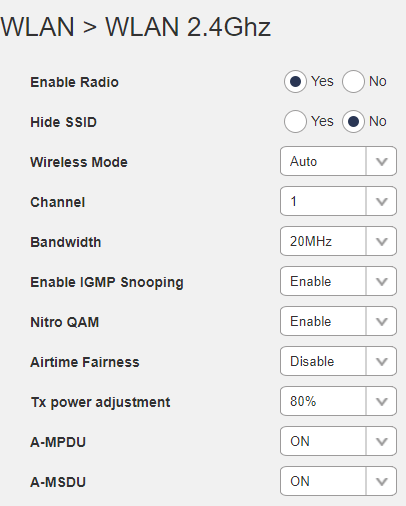The height and width of the screenshot is (506, 406).
Task: Click the Nitro QAM chevron arrow
Action: 382,322
